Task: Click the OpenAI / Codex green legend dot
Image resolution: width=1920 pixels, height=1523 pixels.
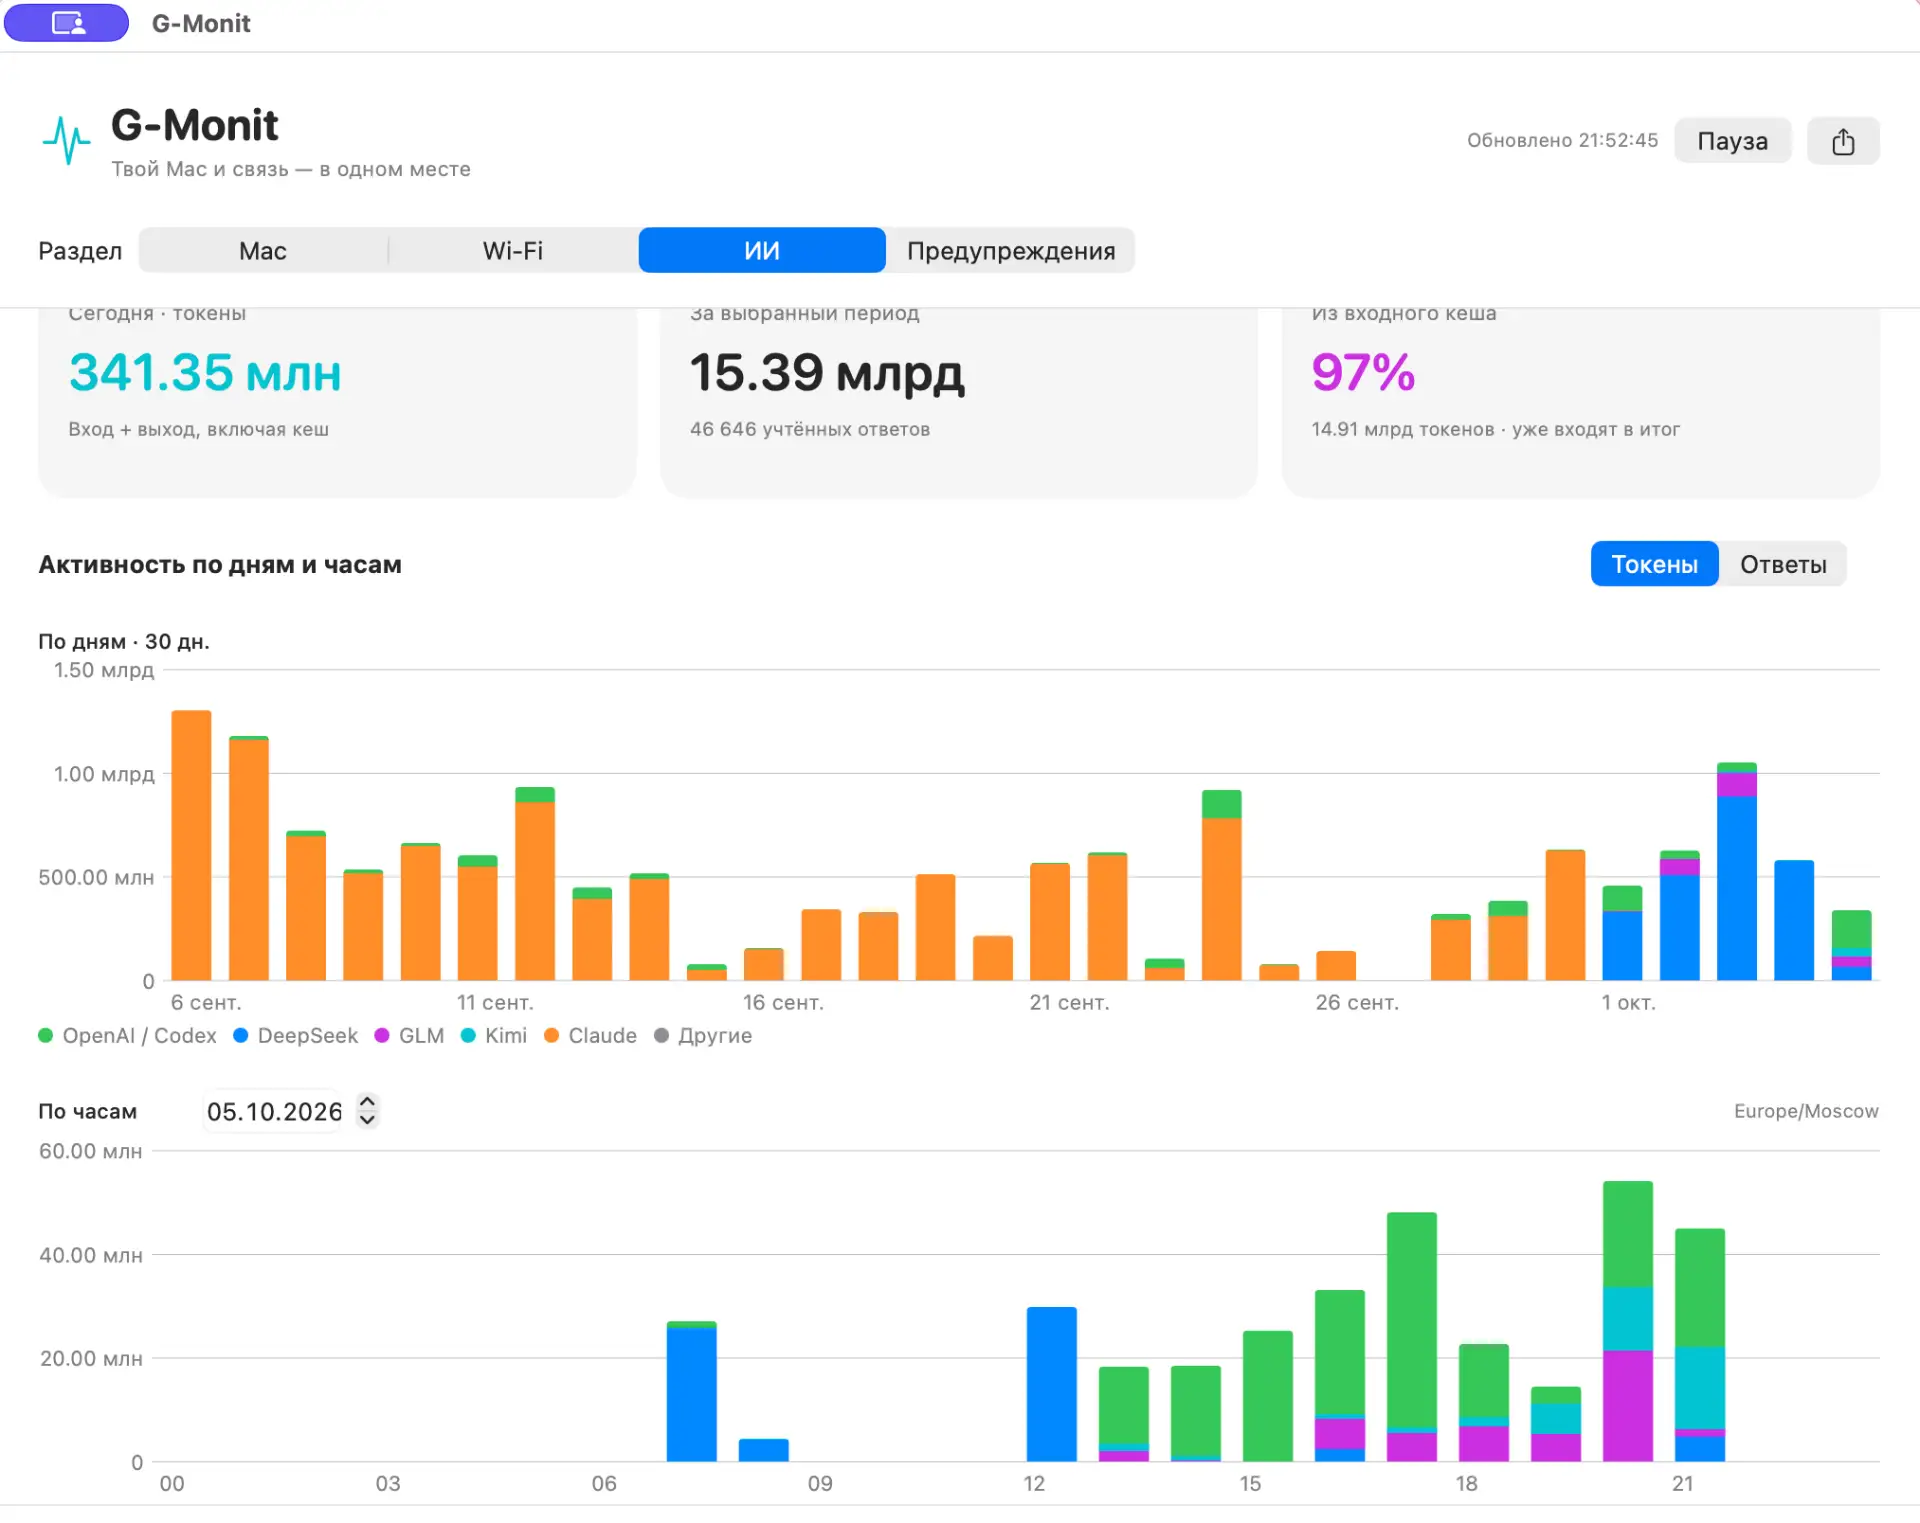Action: (x=45, y=1036)
